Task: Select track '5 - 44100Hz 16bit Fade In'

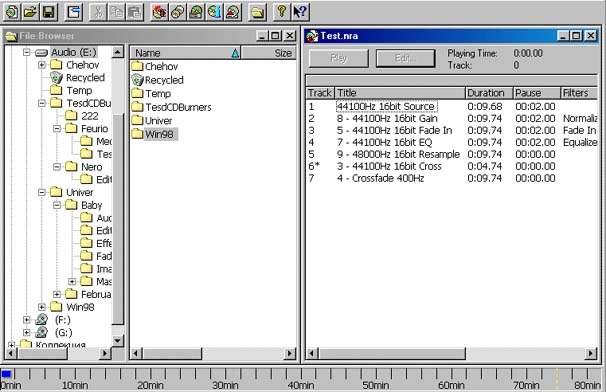Action: tap(394, 130)
